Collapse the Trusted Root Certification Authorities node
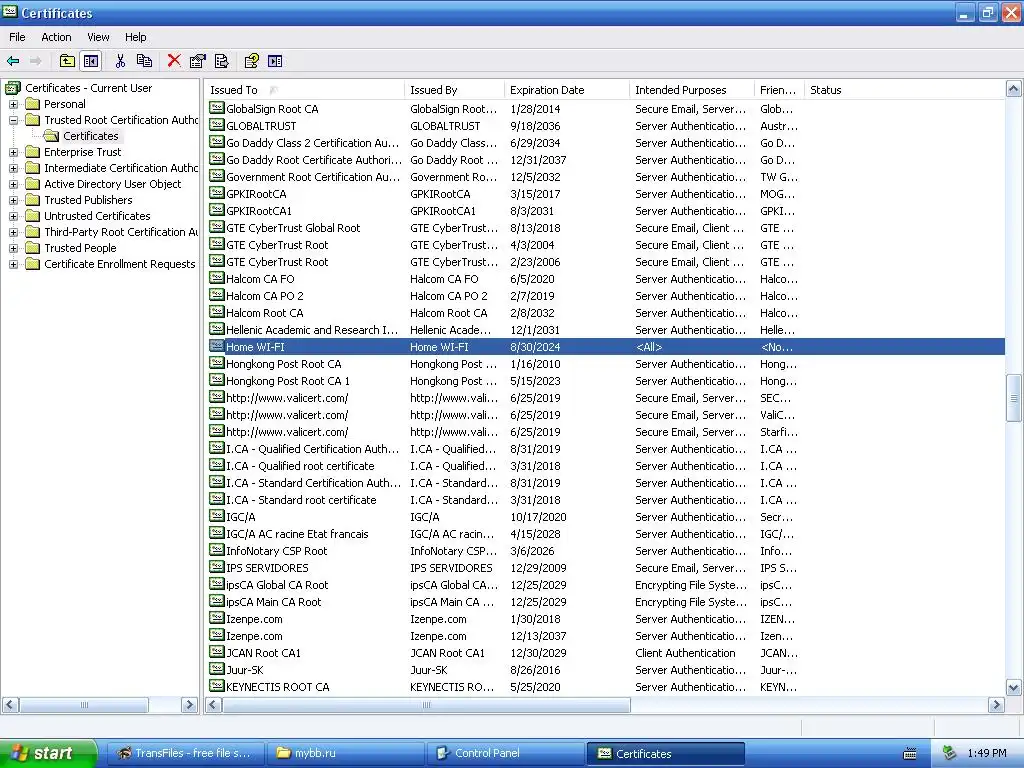The image size is (1024, 768). (13, 120)
